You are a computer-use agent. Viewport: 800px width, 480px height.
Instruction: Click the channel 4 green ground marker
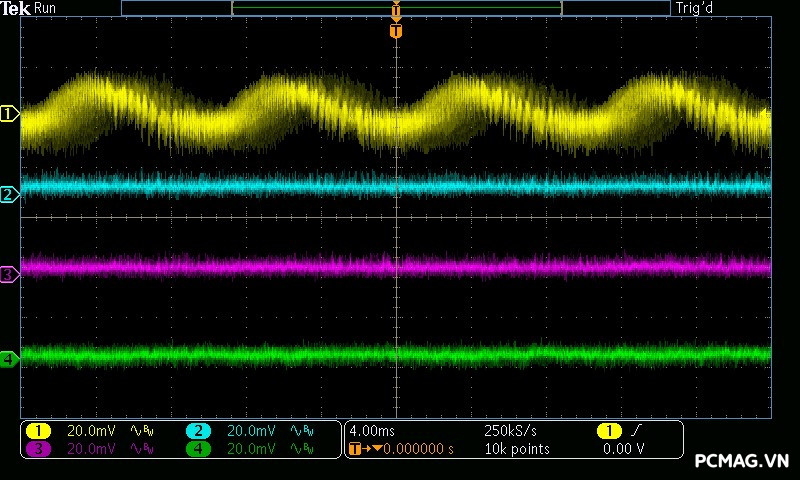click(x=10, y=358)
